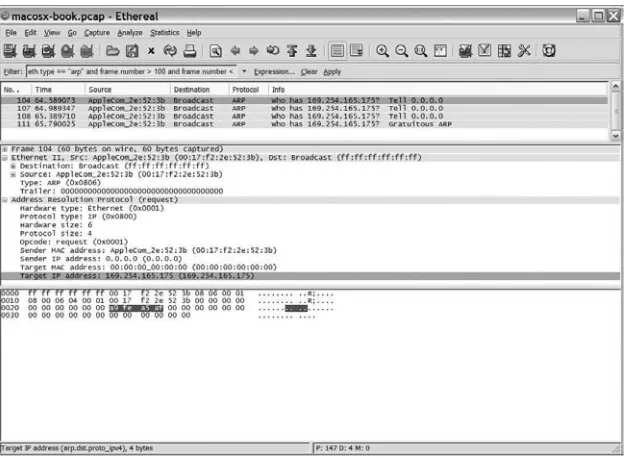Sort packets by No. column header

(16, 90)
